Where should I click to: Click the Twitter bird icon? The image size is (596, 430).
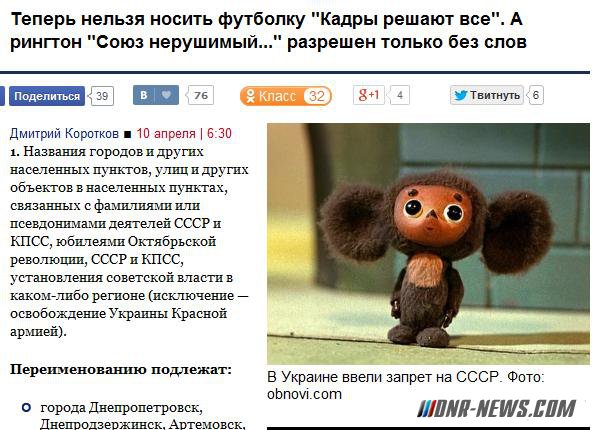coord(460,95)
